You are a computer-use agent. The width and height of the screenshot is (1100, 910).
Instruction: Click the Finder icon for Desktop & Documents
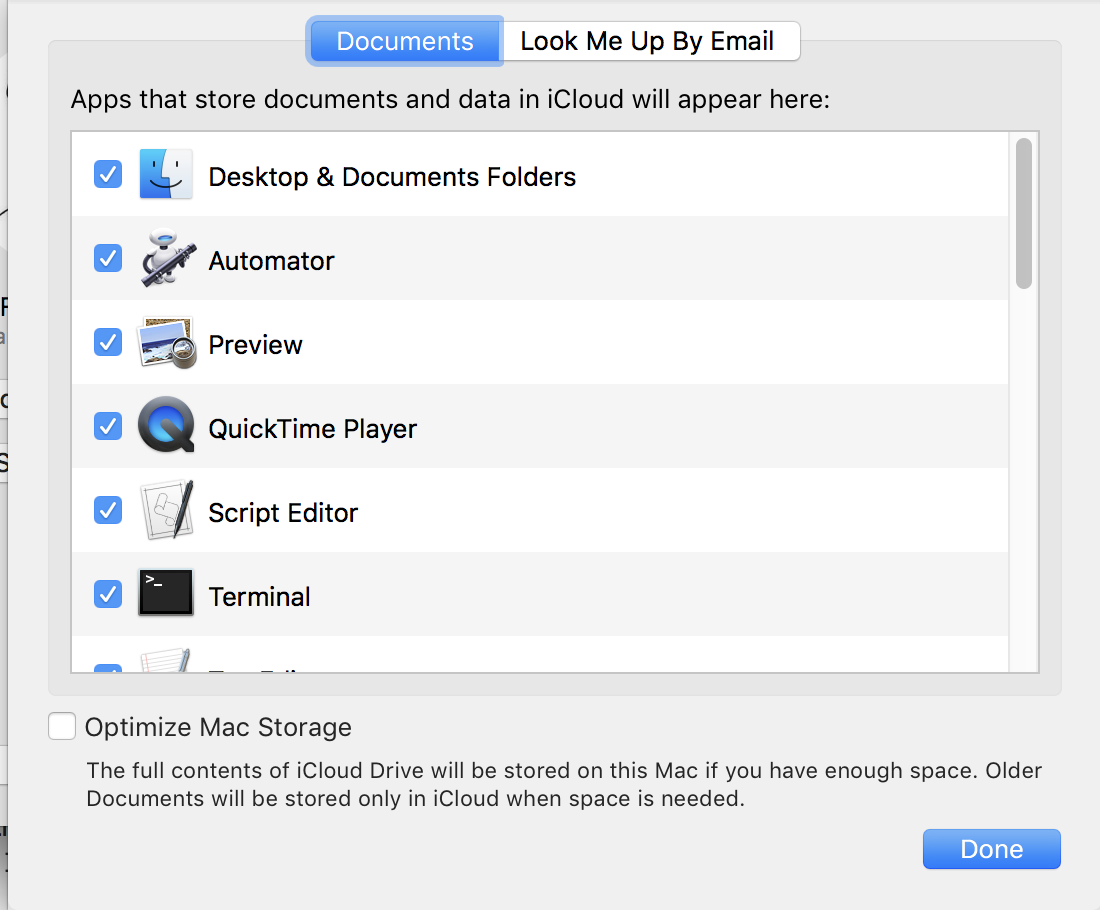coord(165,175)
